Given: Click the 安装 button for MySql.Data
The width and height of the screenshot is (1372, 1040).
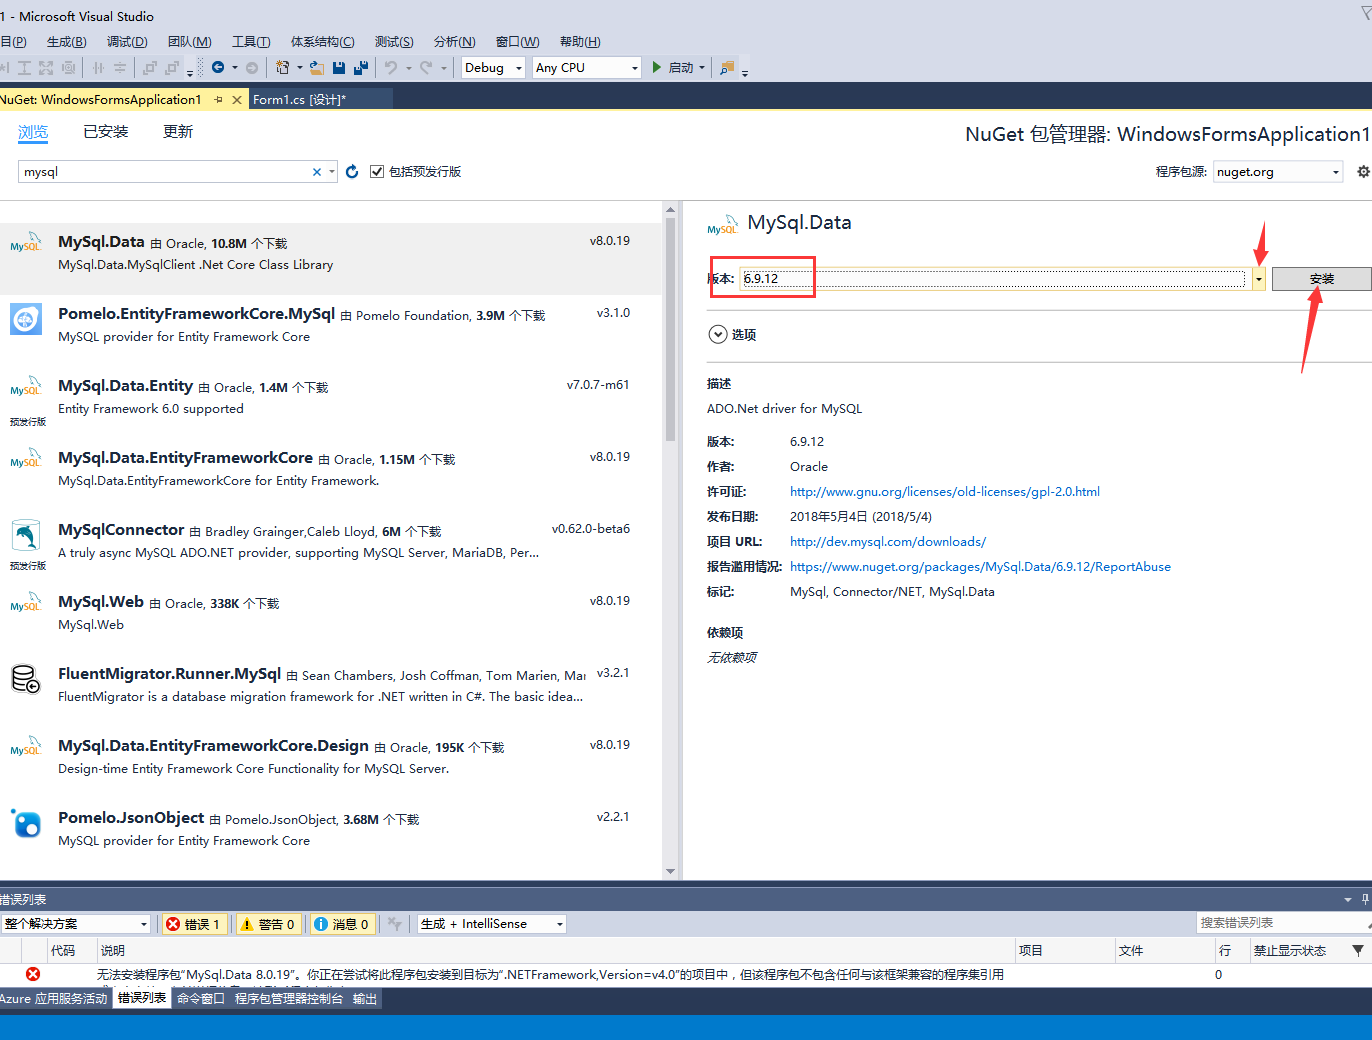Looking at the screenshot, I should [1321, 279].
